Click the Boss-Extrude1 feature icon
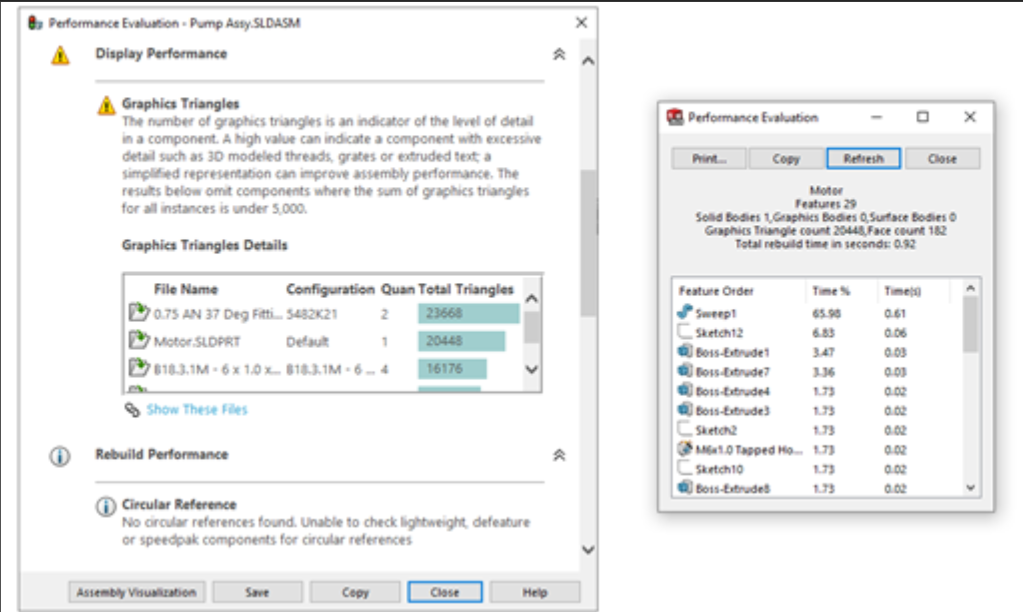The width and height of the screenshot is (1023, 612). click(684, 351)
